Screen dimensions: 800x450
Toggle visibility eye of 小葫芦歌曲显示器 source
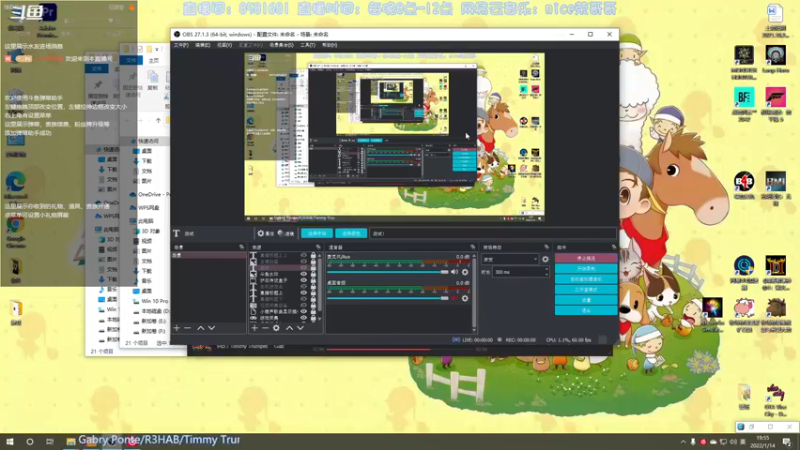(304, 312)
